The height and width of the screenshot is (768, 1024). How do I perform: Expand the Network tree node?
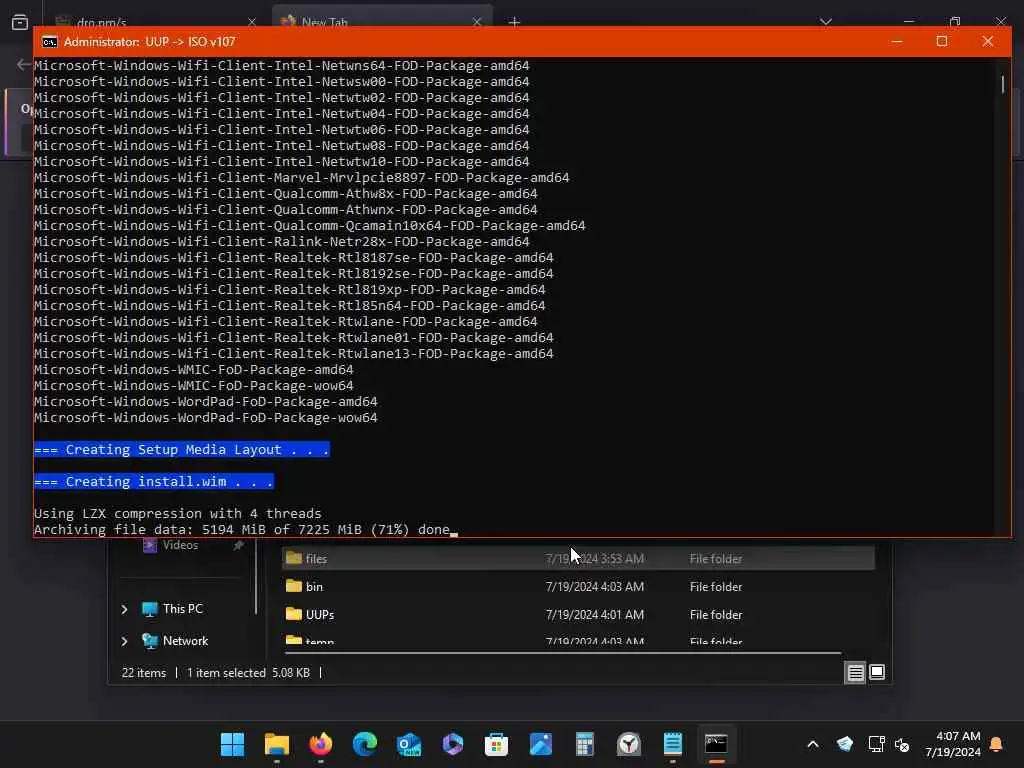tap(125, 641)
